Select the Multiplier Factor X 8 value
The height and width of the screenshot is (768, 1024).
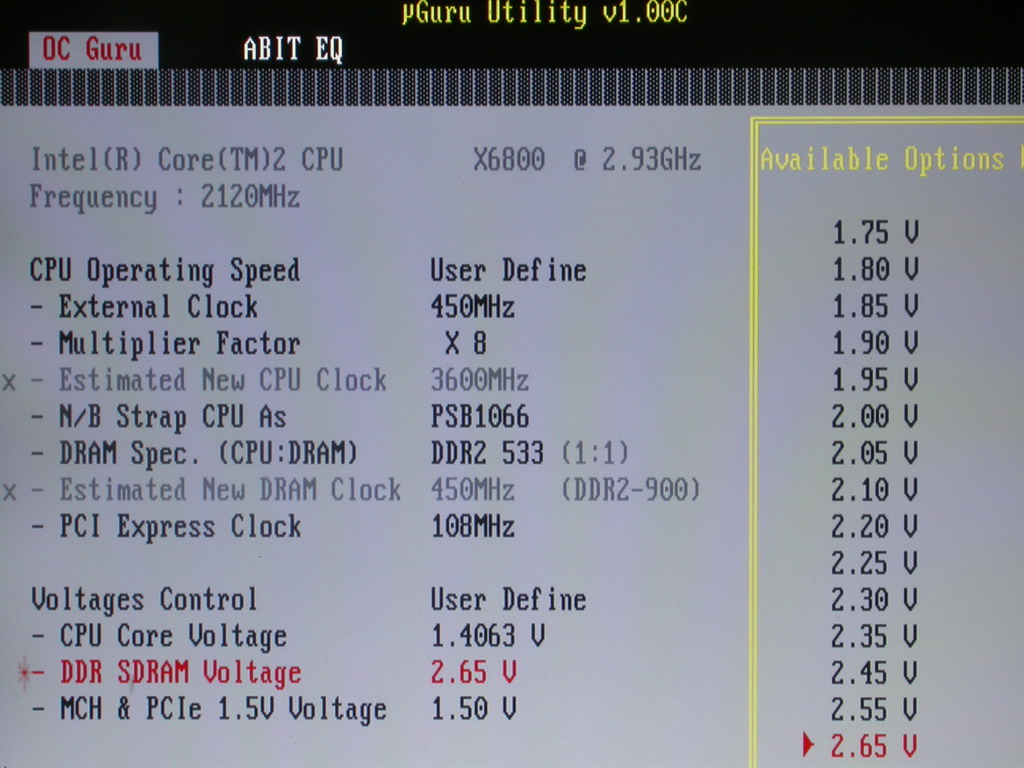[466, 344]
